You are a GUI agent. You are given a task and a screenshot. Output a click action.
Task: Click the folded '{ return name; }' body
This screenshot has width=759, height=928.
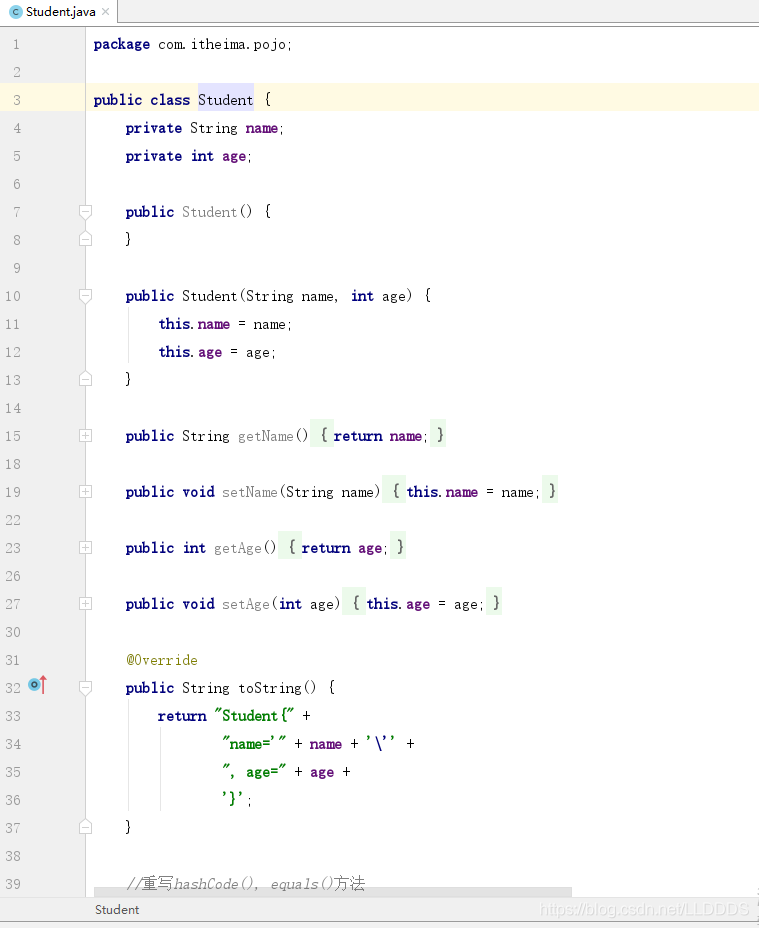coord(378,436)
